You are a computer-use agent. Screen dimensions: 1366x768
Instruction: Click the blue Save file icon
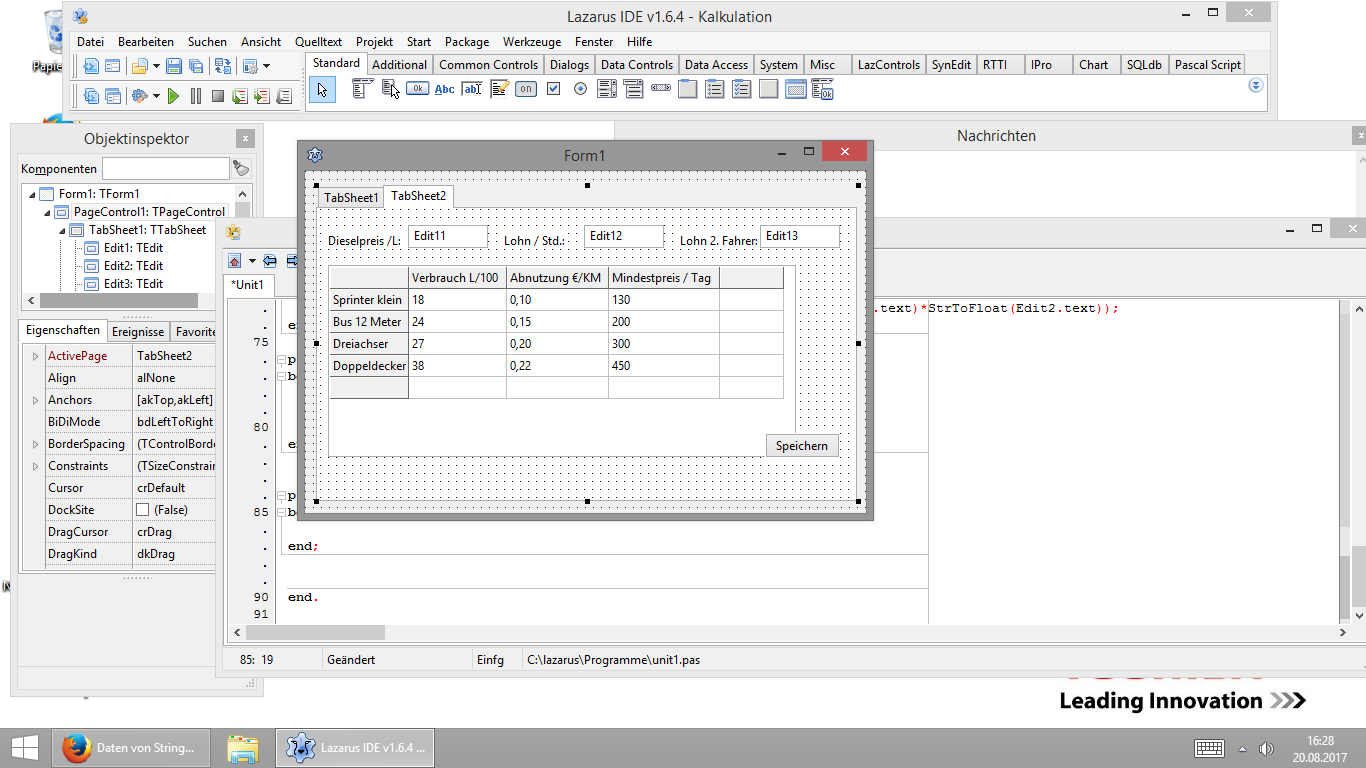[x=174, y=66]
